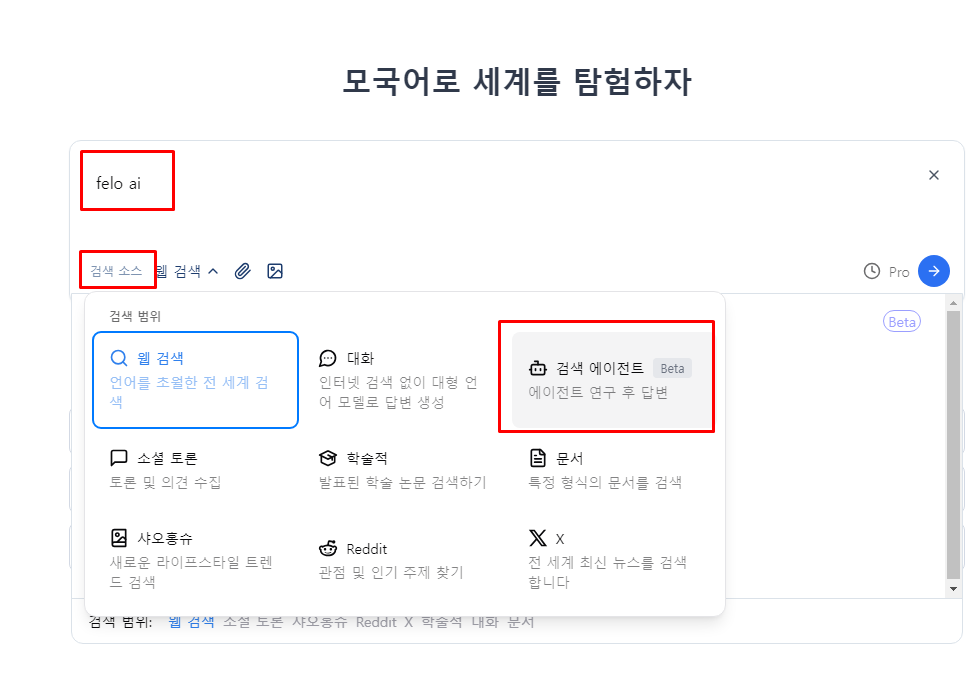Select the 대화 chat scope option
This screenshot has height=681, width=972.
[x=404, y=380]
